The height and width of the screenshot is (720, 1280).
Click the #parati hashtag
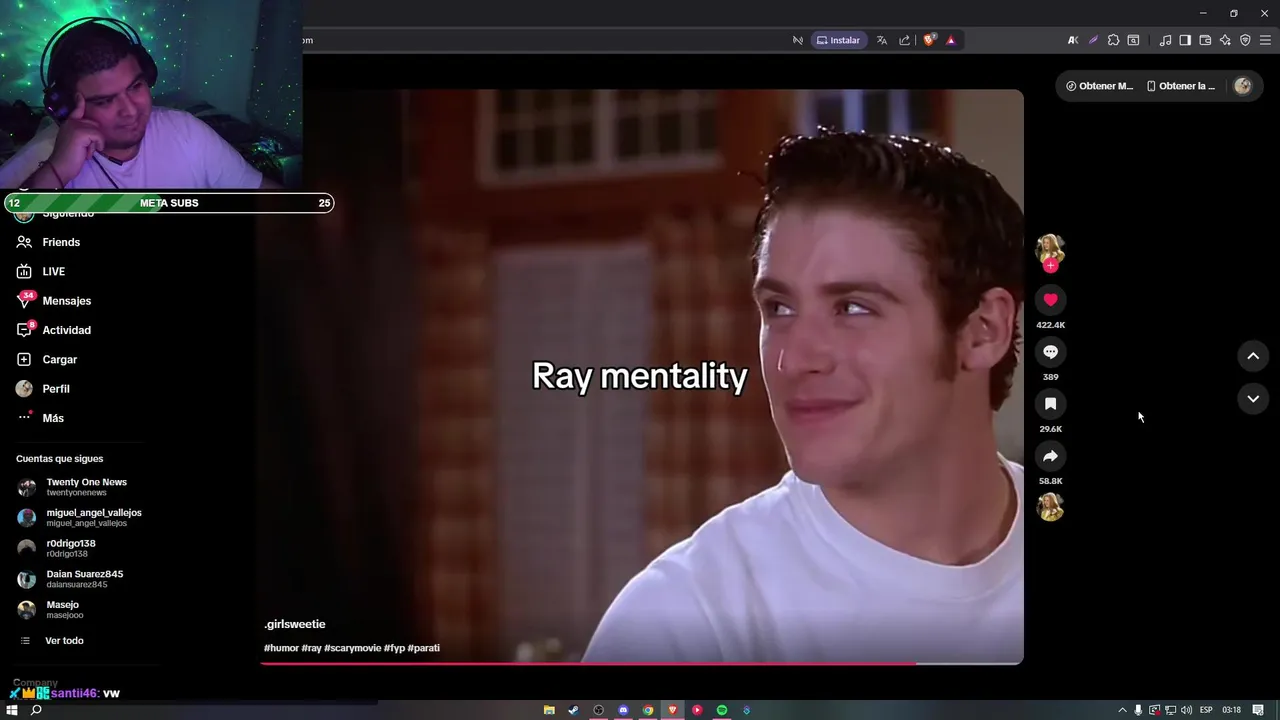coord(424,648)
